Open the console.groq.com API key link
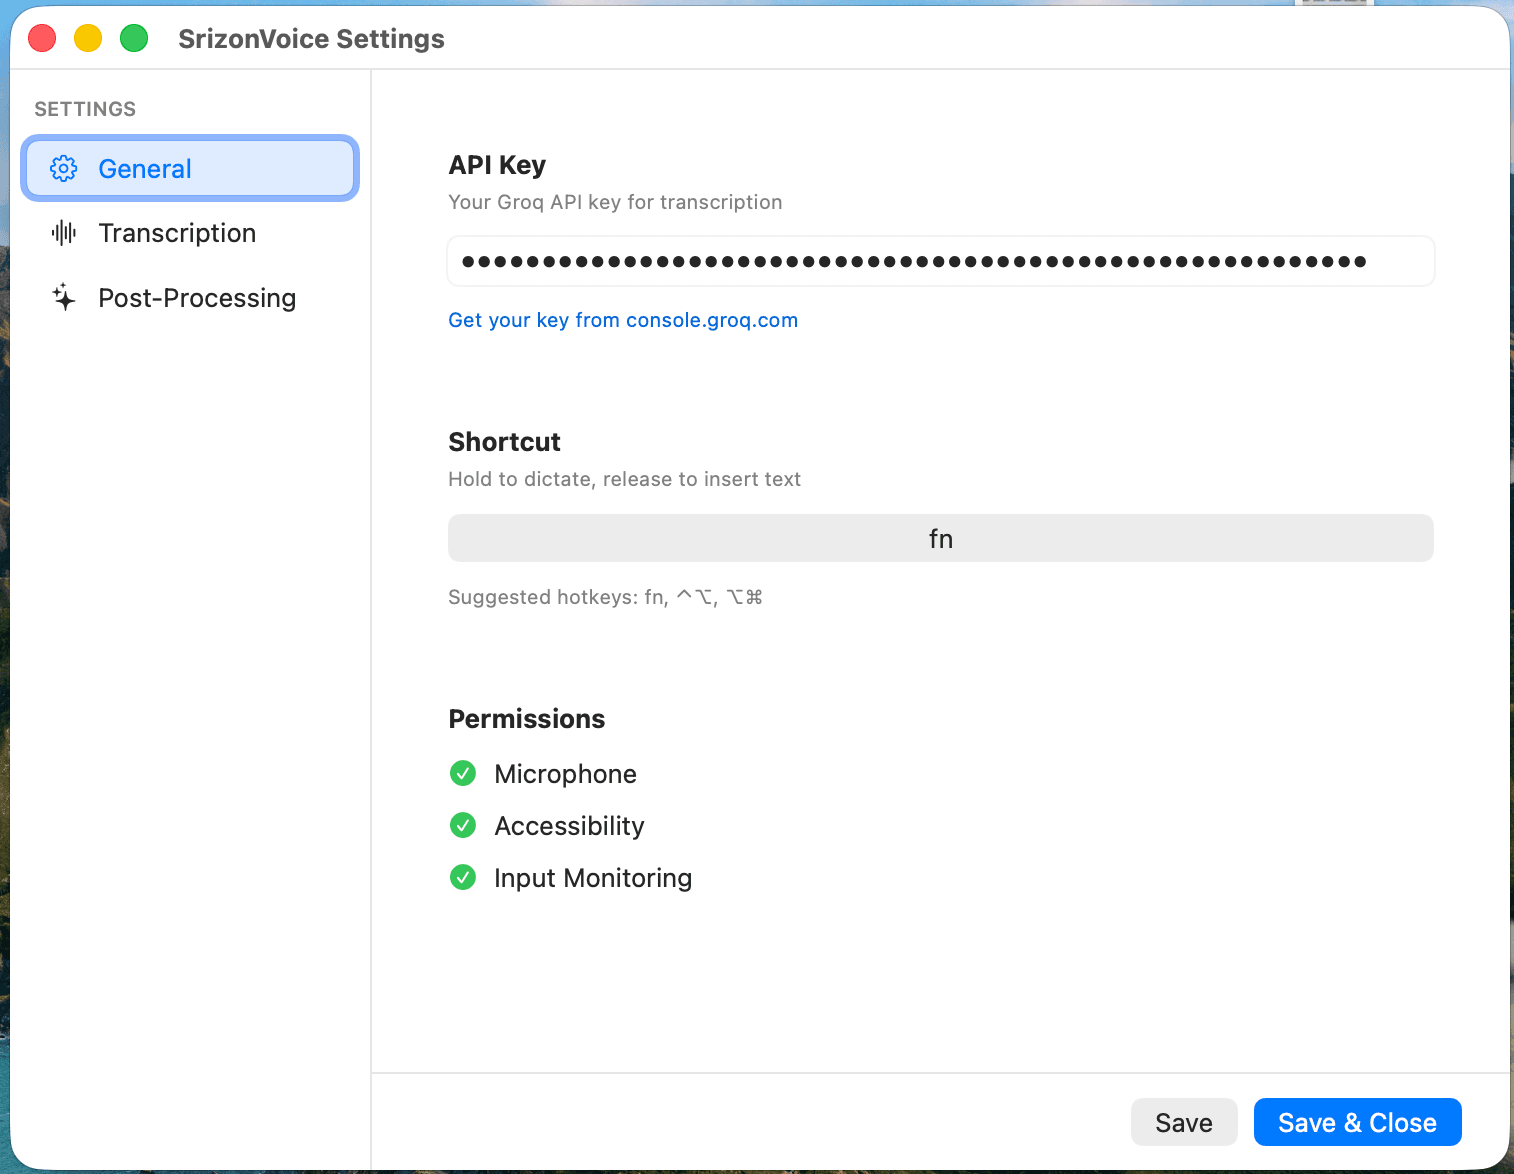This screenshot has width=1514, height=1174. pyautogui.click(x=622, y=320)
